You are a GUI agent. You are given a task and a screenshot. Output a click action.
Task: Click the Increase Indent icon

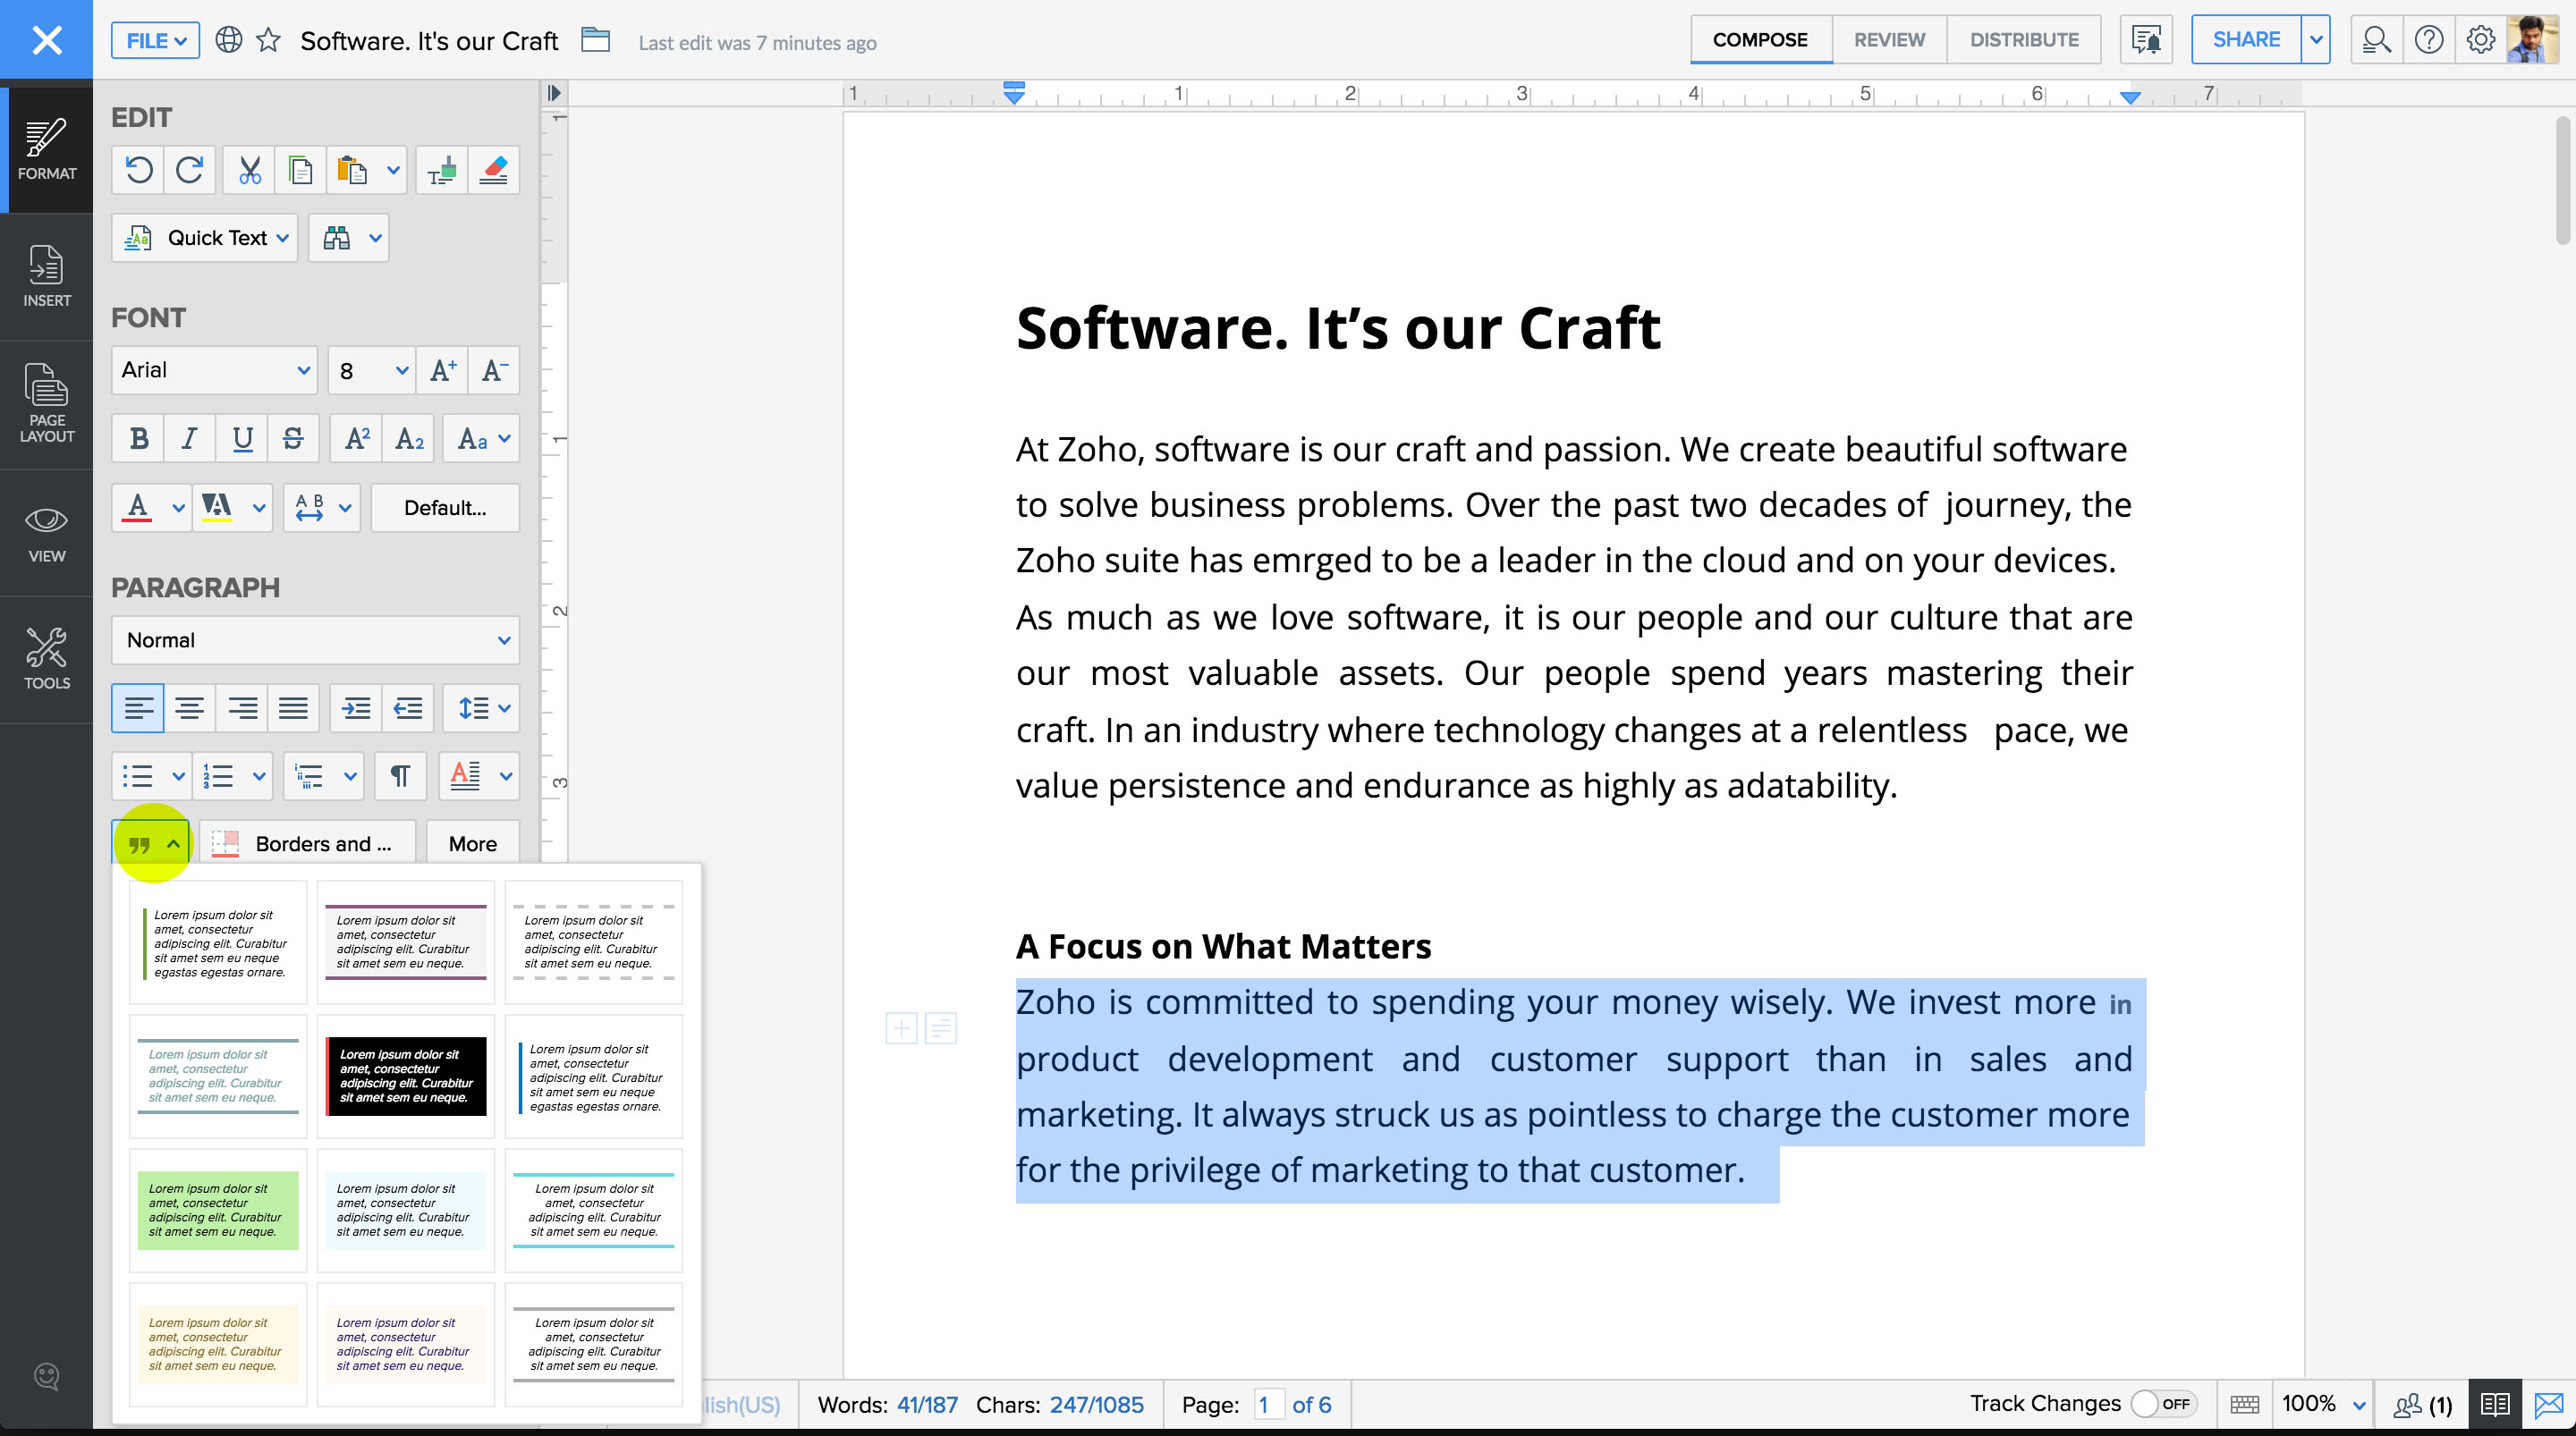(356, 708)
